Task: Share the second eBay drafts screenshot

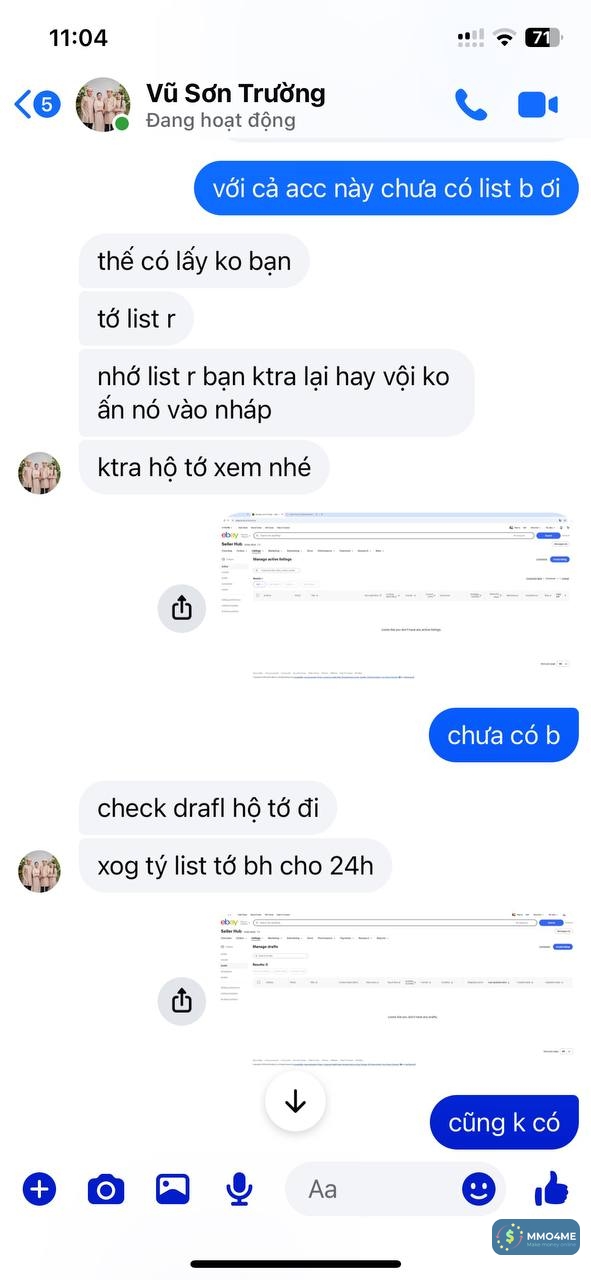Action: [x=182, y=999]
